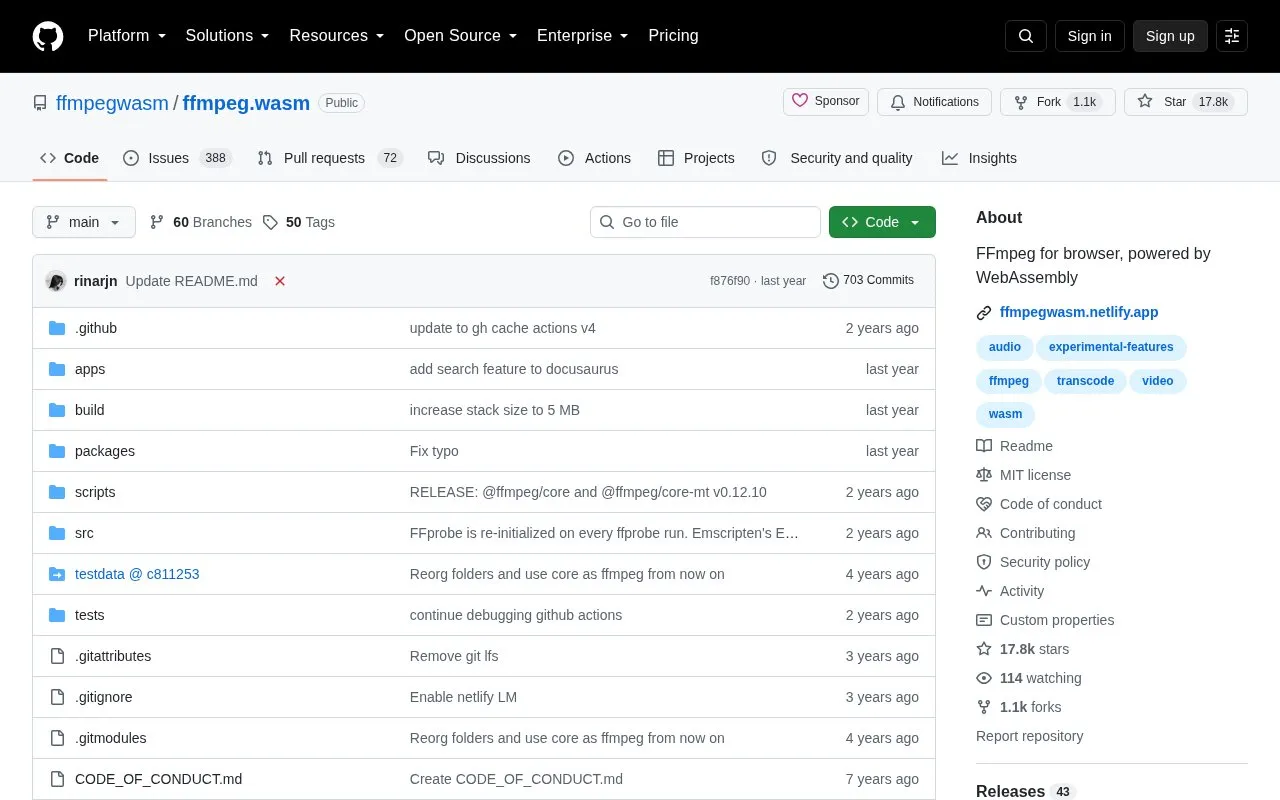Viewport: 1280px width, 800px height.
Task: Expand the Solutions header menu
Action: tap(228, 36)
